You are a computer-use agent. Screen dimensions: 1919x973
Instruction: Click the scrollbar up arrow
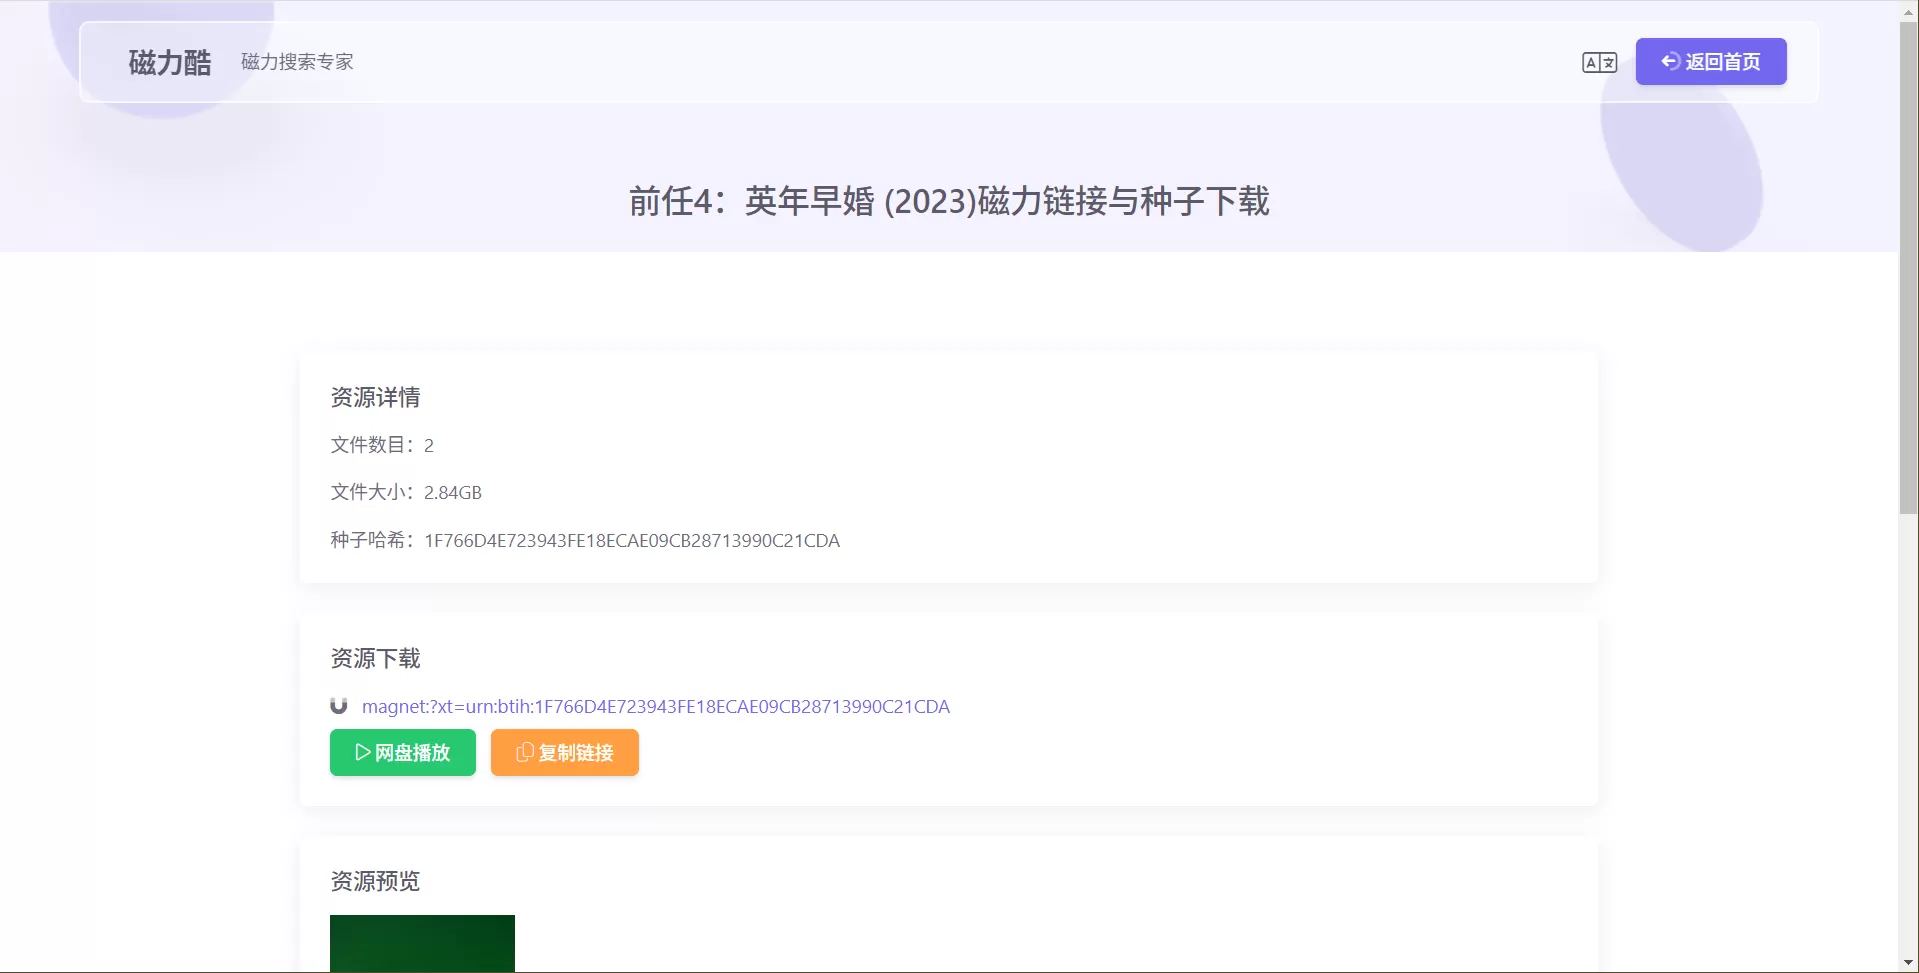click(1908, 10)
